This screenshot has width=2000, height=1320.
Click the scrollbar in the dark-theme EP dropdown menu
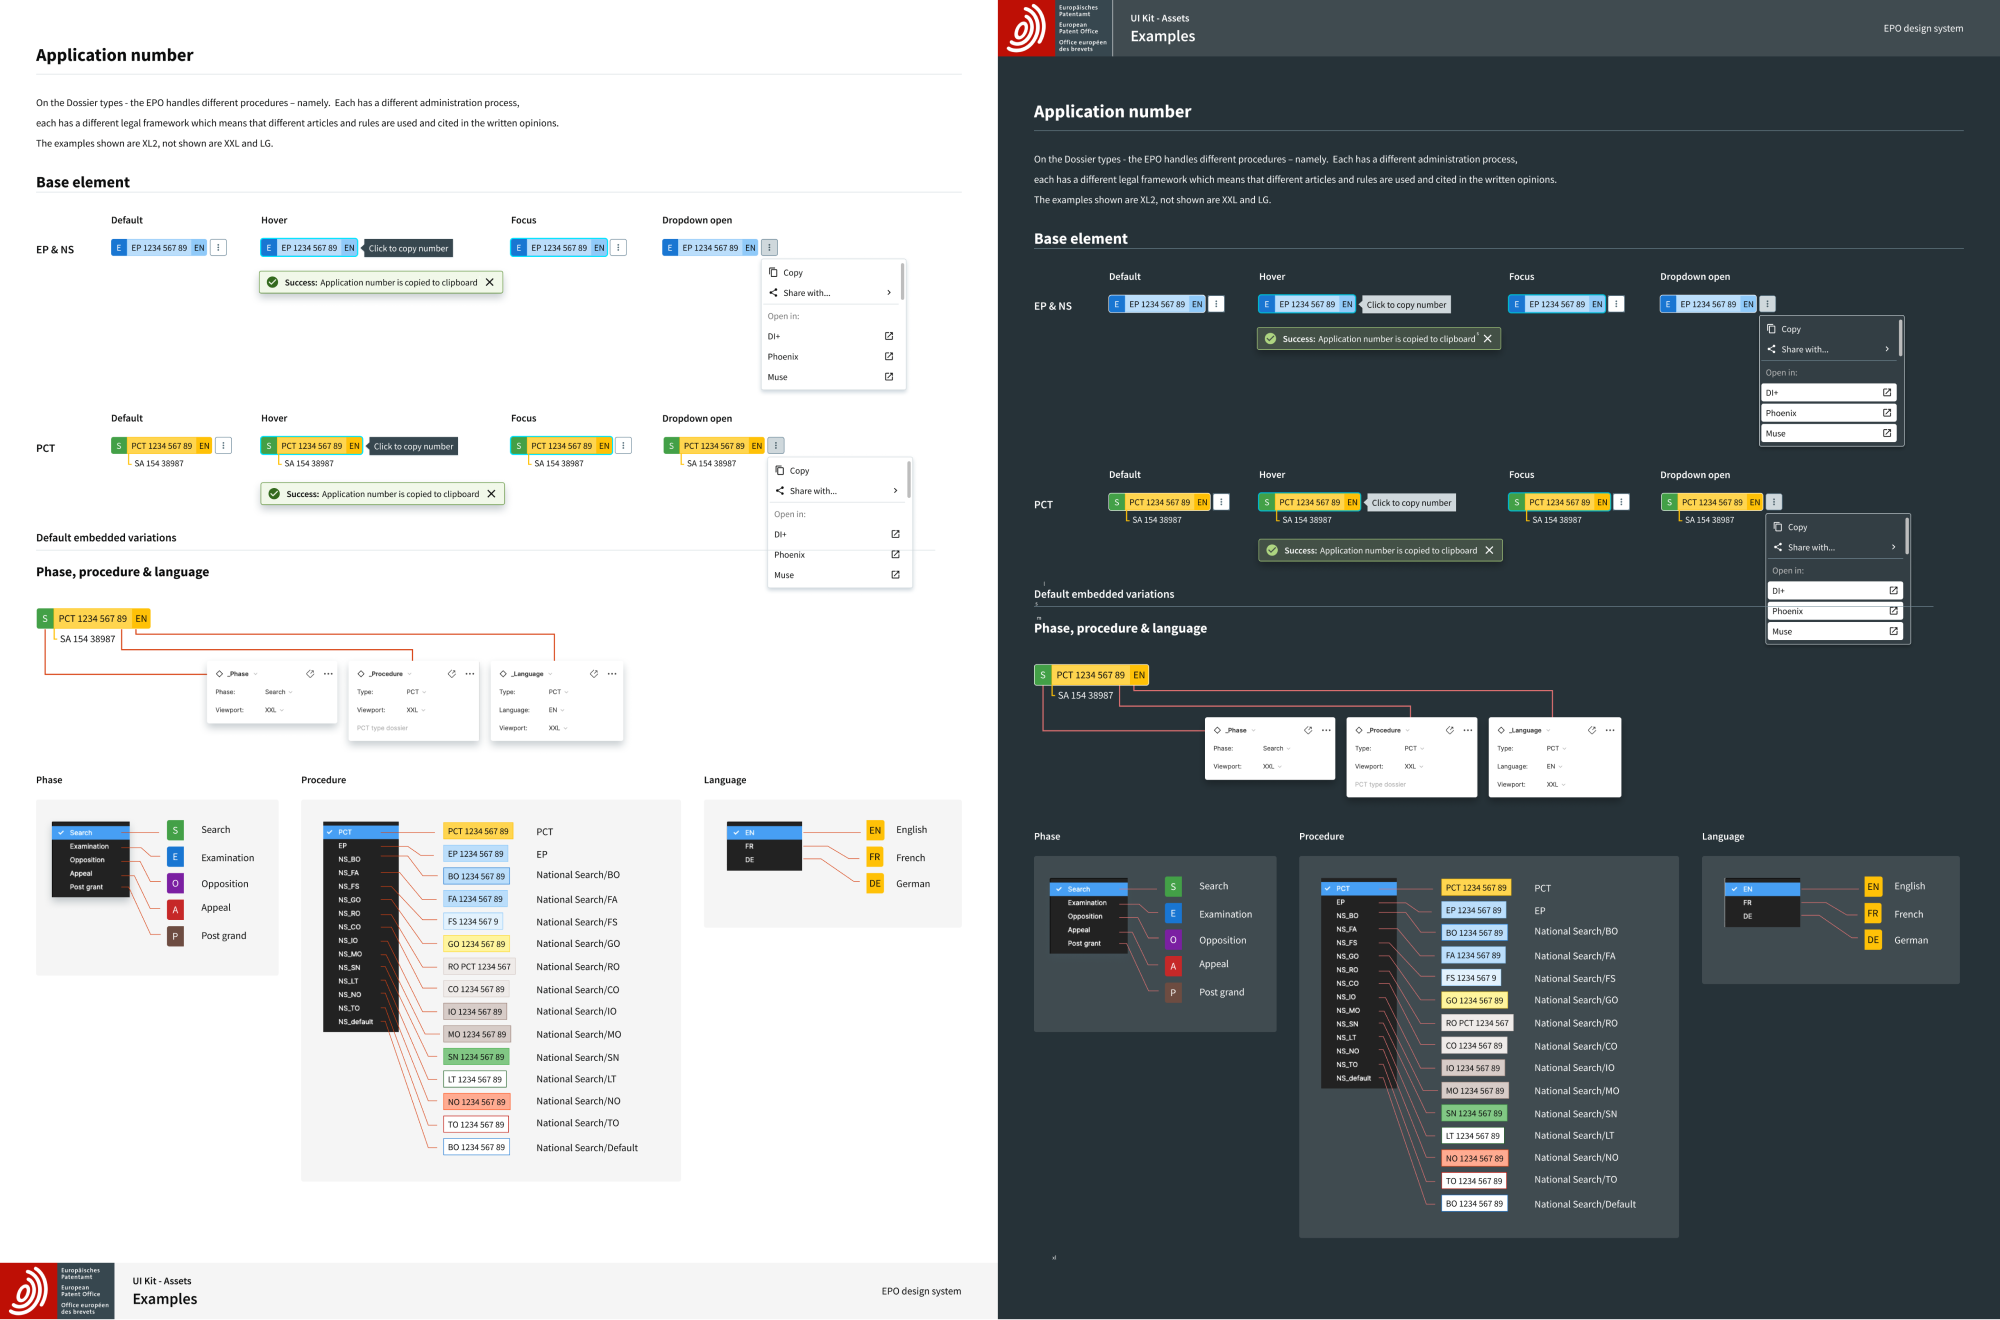coord(1899,339)
